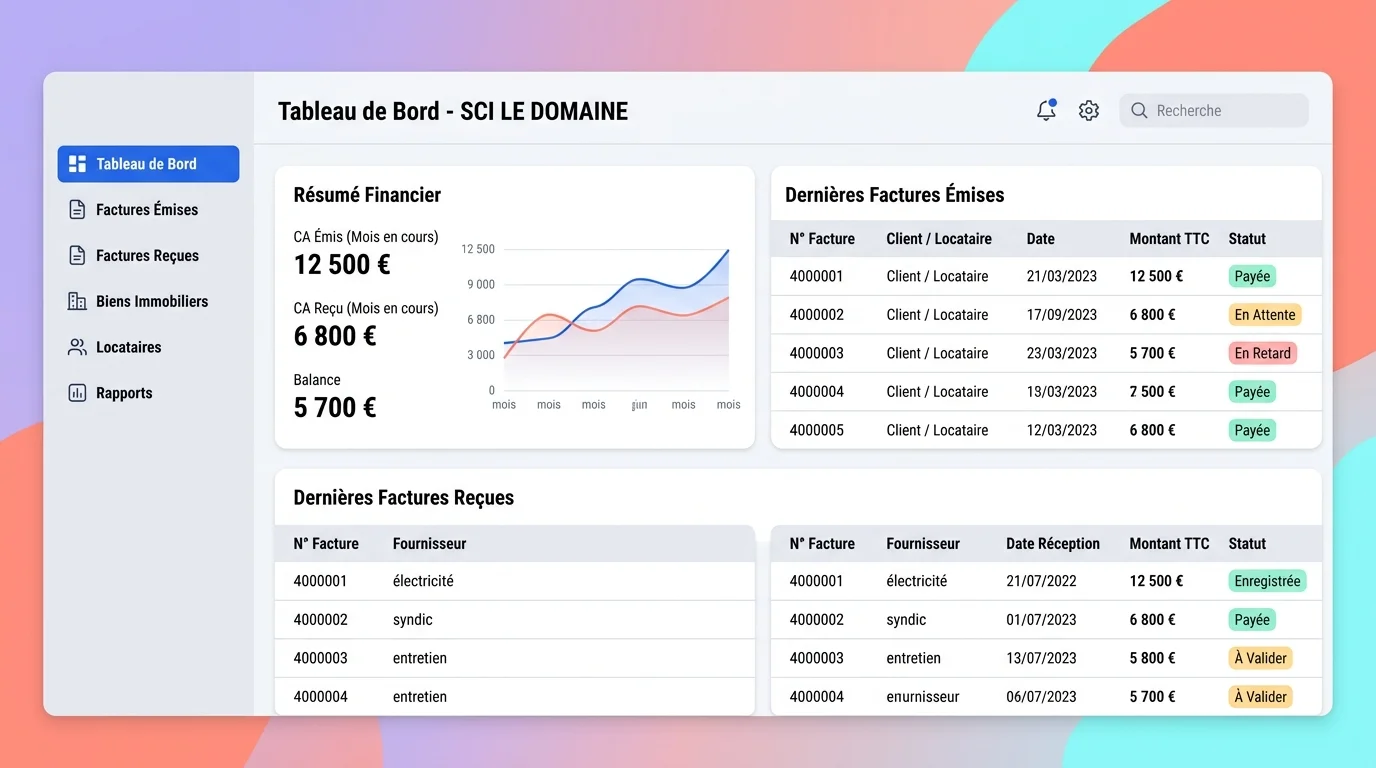Viewport: 1376px width, 768px height.
Task: Click the En Attente status badge
Action: click(1264, 315)
